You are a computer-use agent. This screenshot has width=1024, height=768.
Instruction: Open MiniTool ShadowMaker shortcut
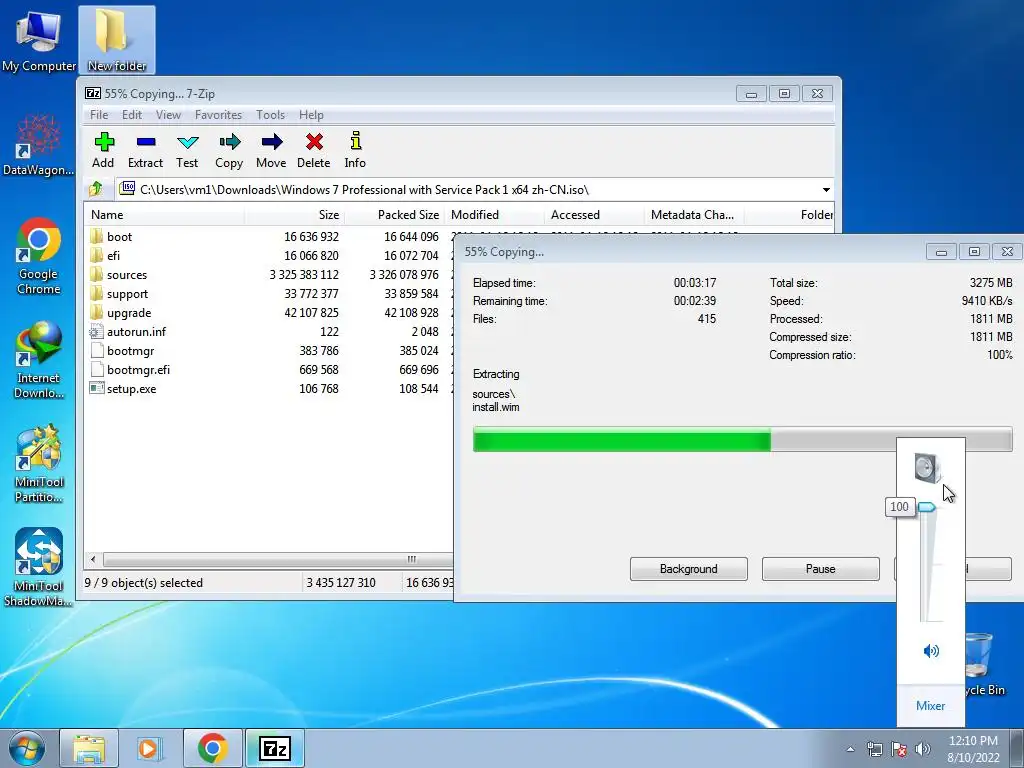pyautogui.click(x=39, y=567)
